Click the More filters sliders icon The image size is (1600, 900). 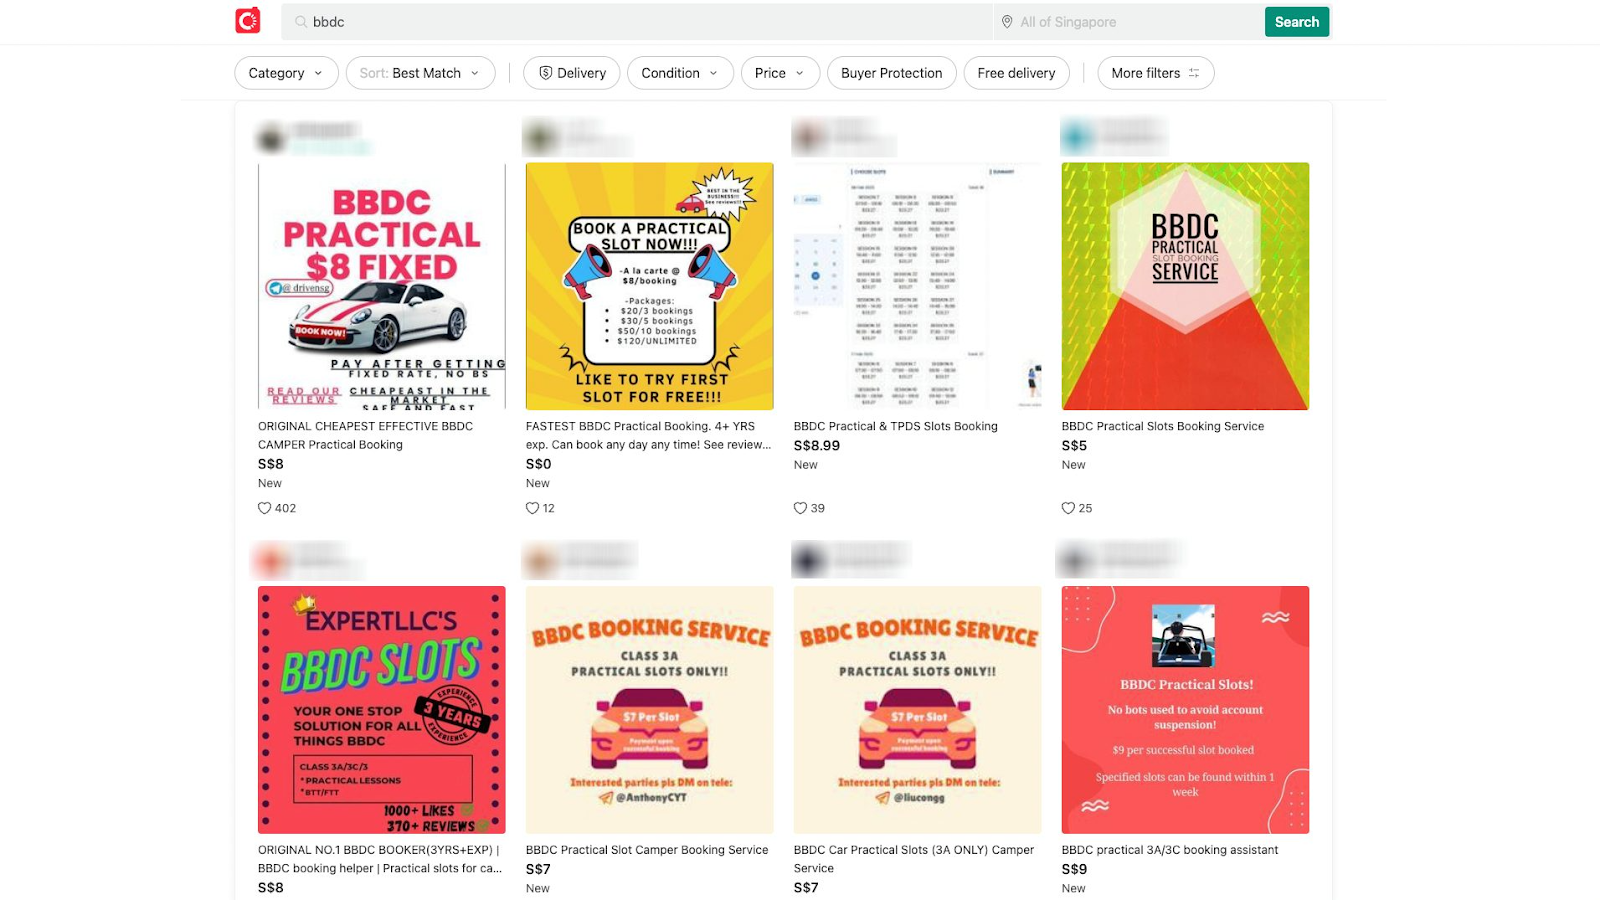point(1194,73)
